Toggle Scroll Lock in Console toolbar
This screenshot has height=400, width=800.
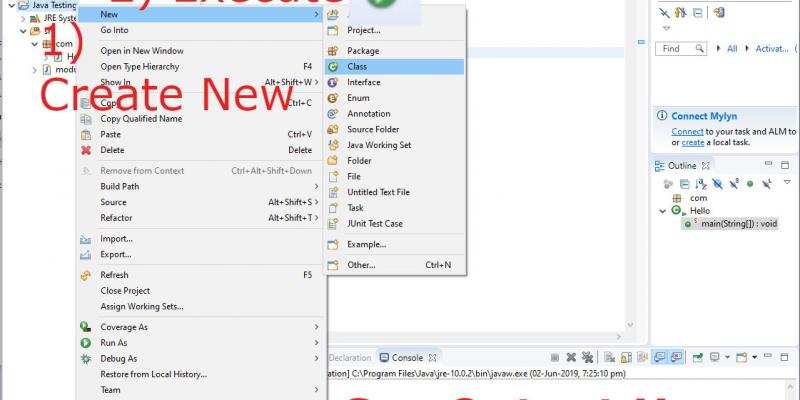click(627, 358)
